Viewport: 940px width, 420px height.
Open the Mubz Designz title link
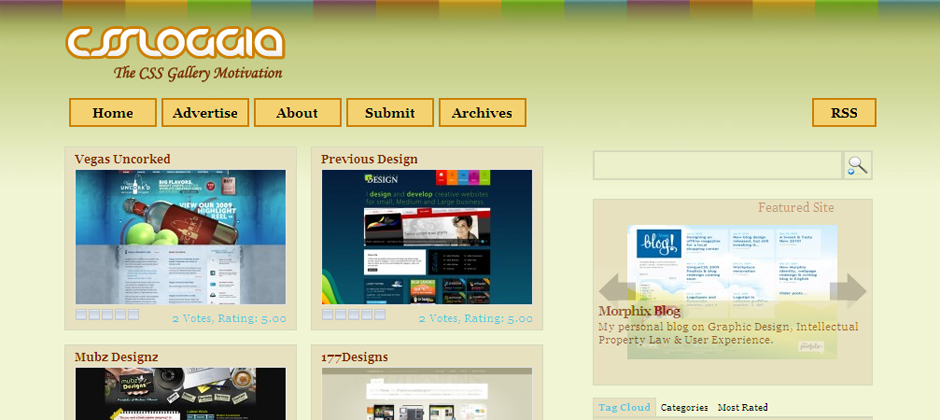[x=116, y=357]
